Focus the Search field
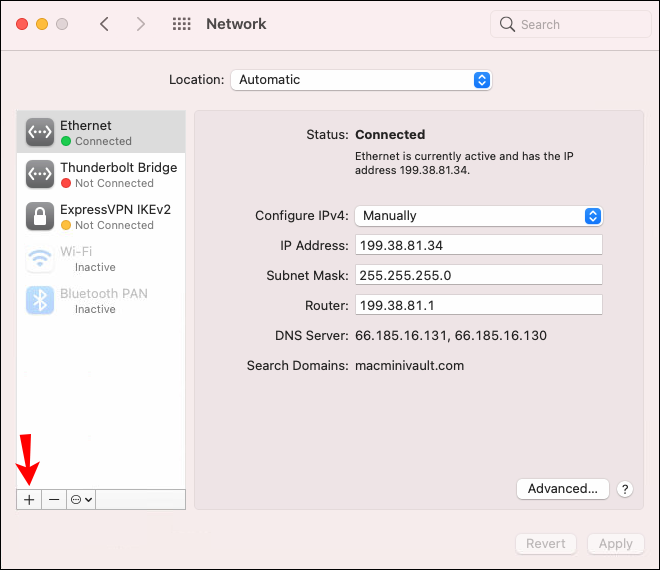 (570, 24)
